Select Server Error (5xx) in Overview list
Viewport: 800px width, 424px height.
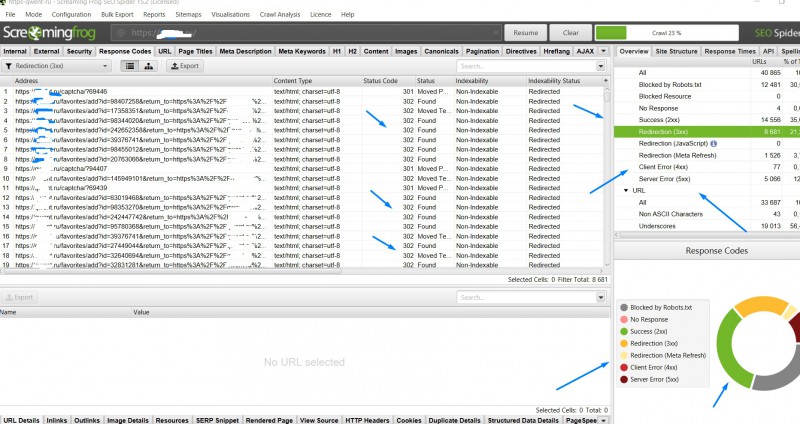coord(664,179)
